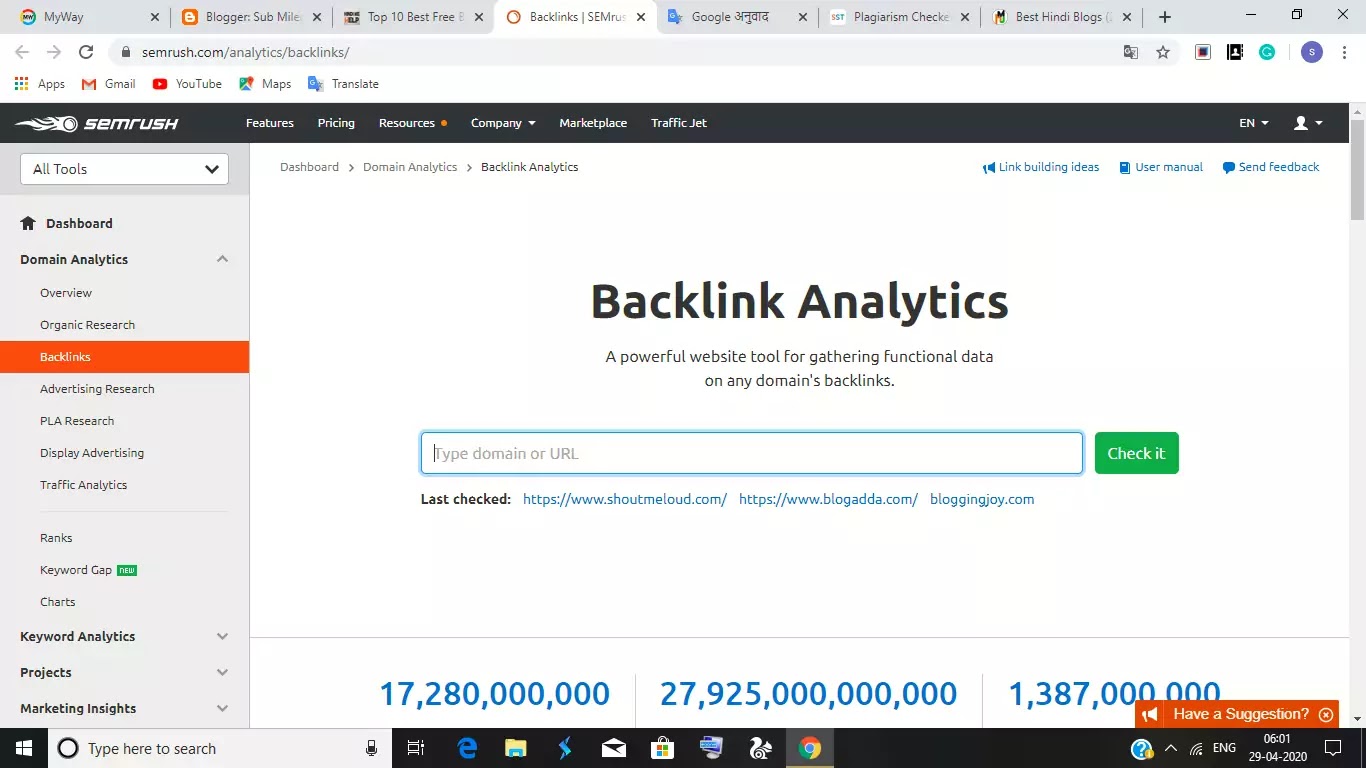Open Overview in the sidebar
This screenshot has width=1366, height=768.
[66, 293]
